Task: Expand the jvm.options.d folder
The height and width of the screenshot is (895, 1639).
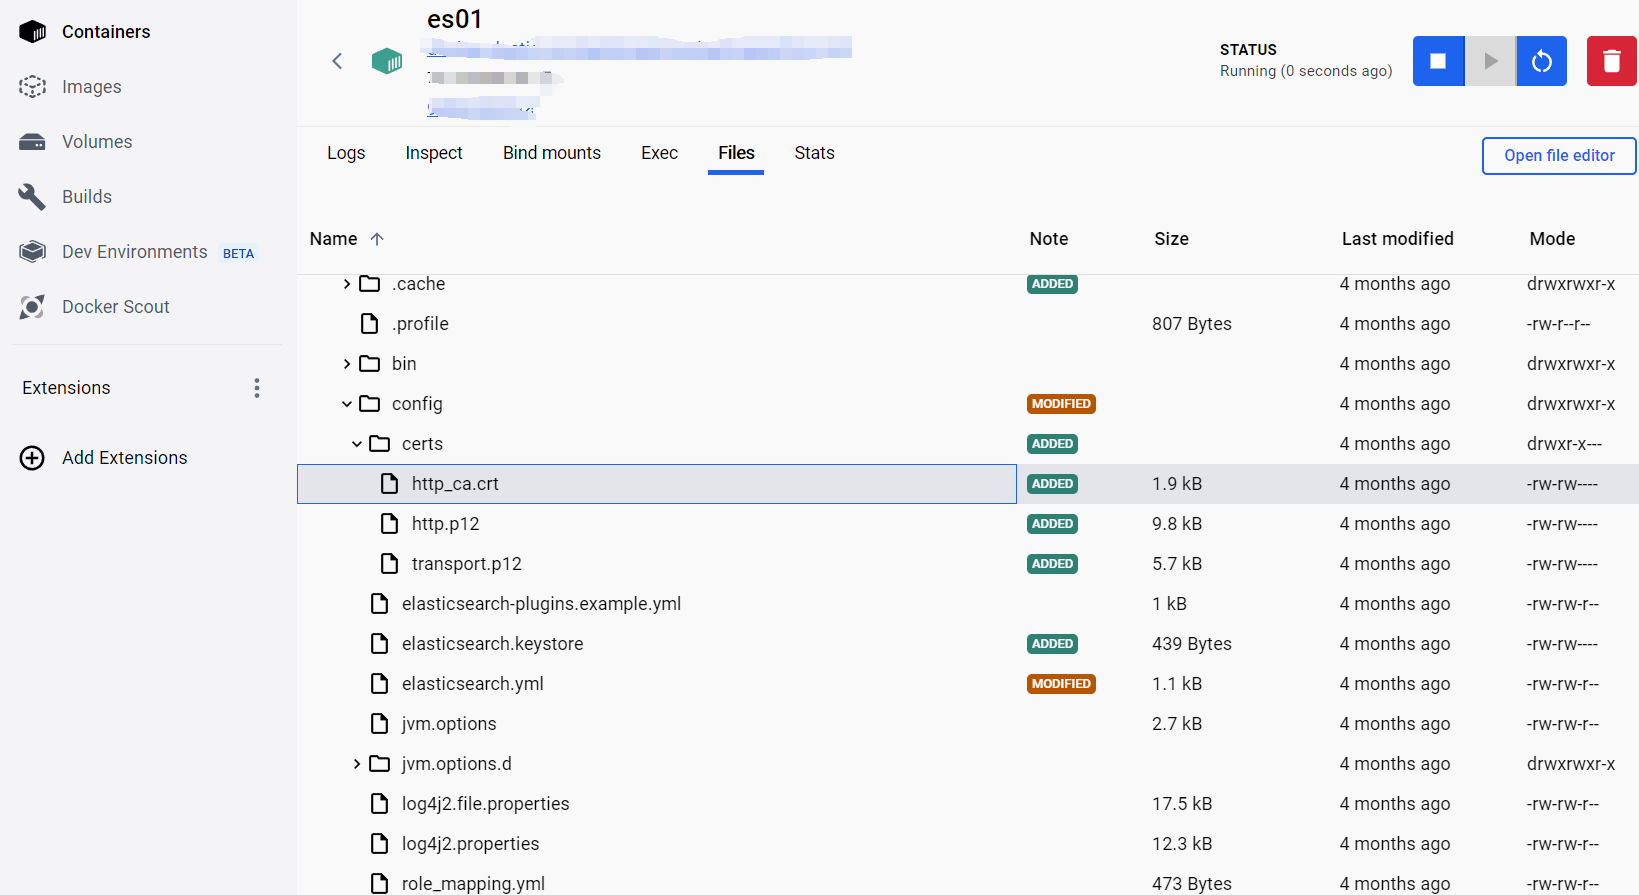Action: (357, 764)
